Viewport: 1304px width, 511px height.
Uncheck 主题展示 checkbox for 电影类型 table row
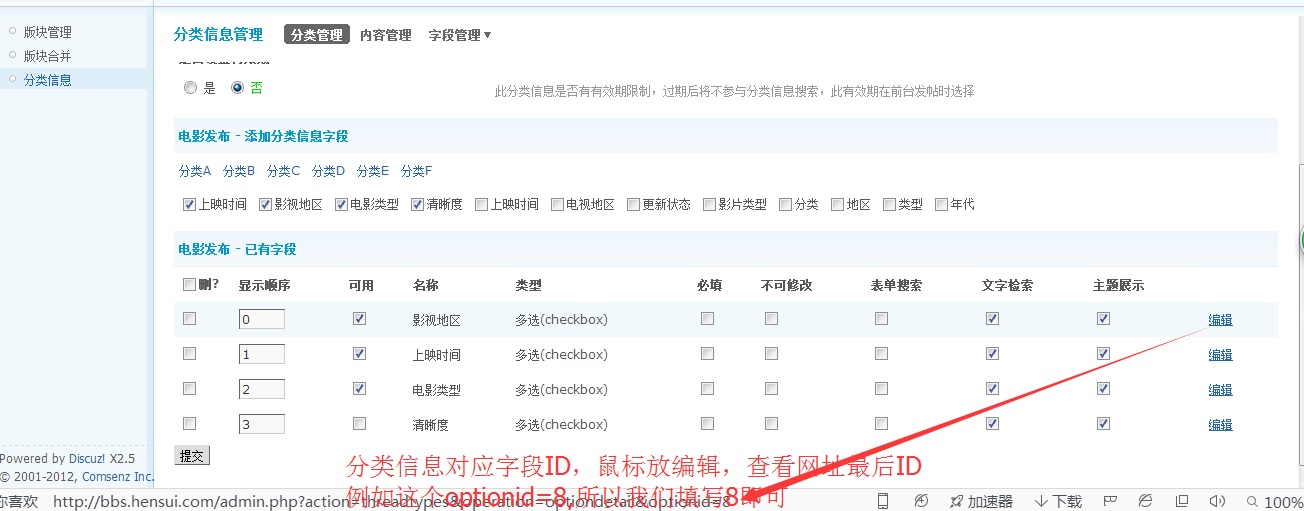[x=1103, y=389]
